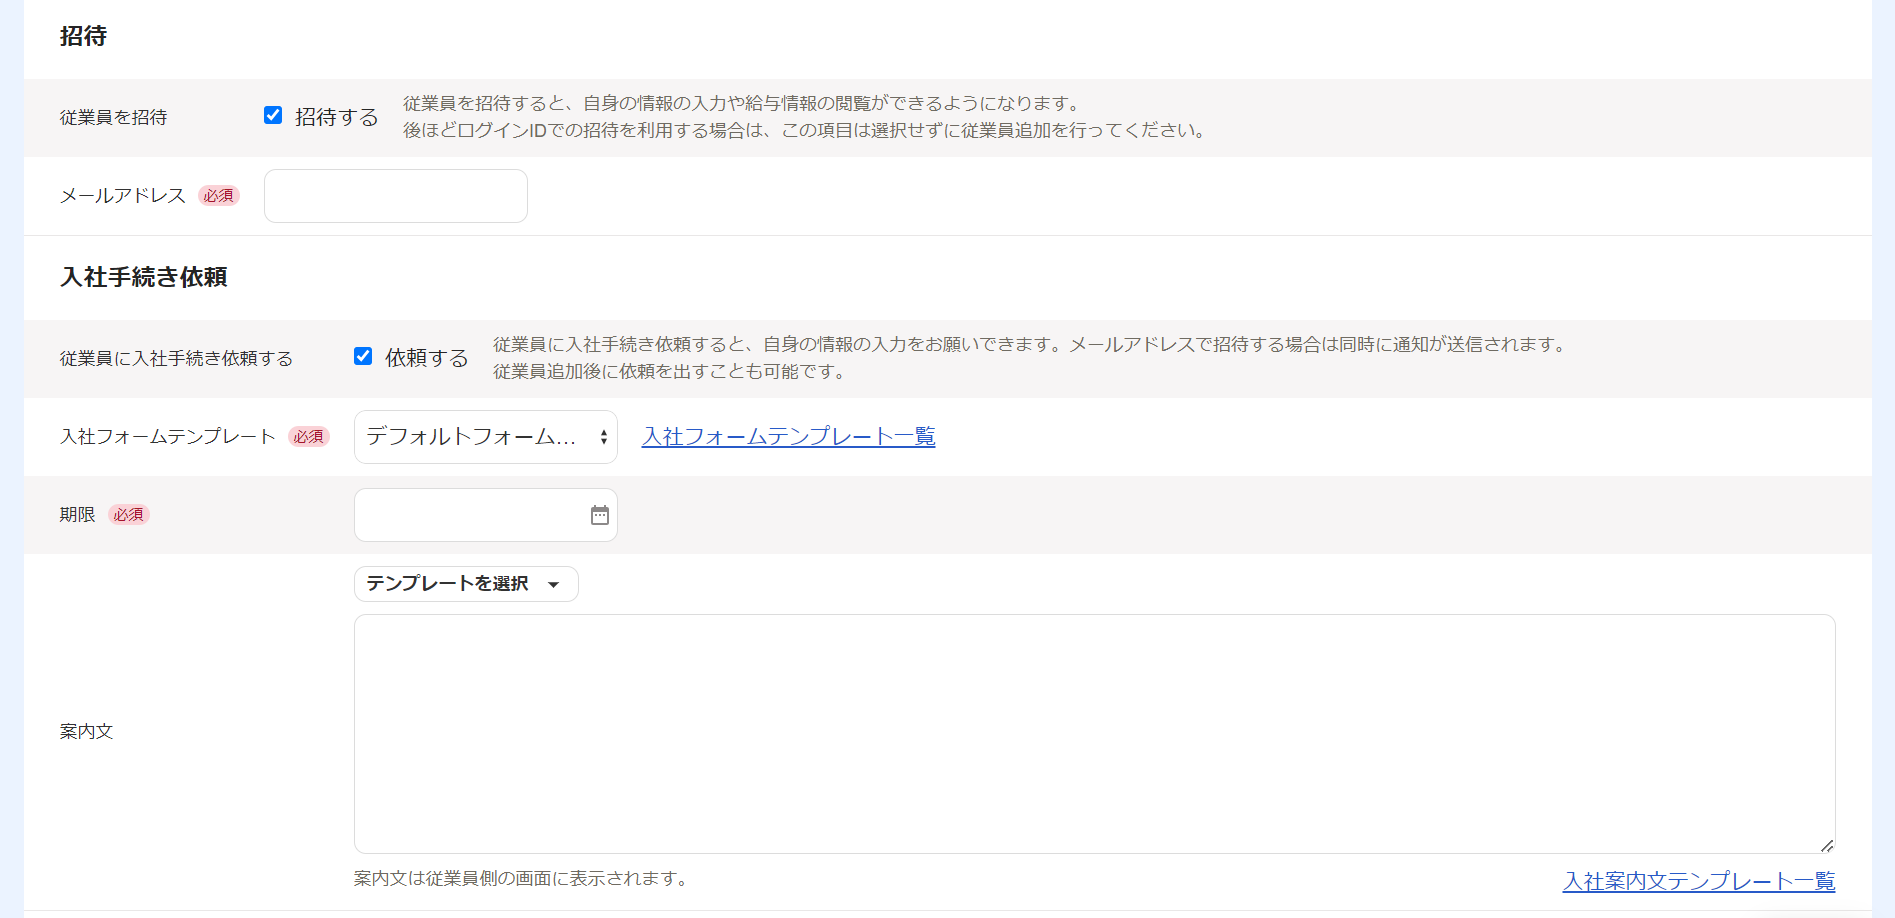Click the note 案内文は従業員側の画面に表示されます。
The image size is (1895, 918).
coord(521,879)
